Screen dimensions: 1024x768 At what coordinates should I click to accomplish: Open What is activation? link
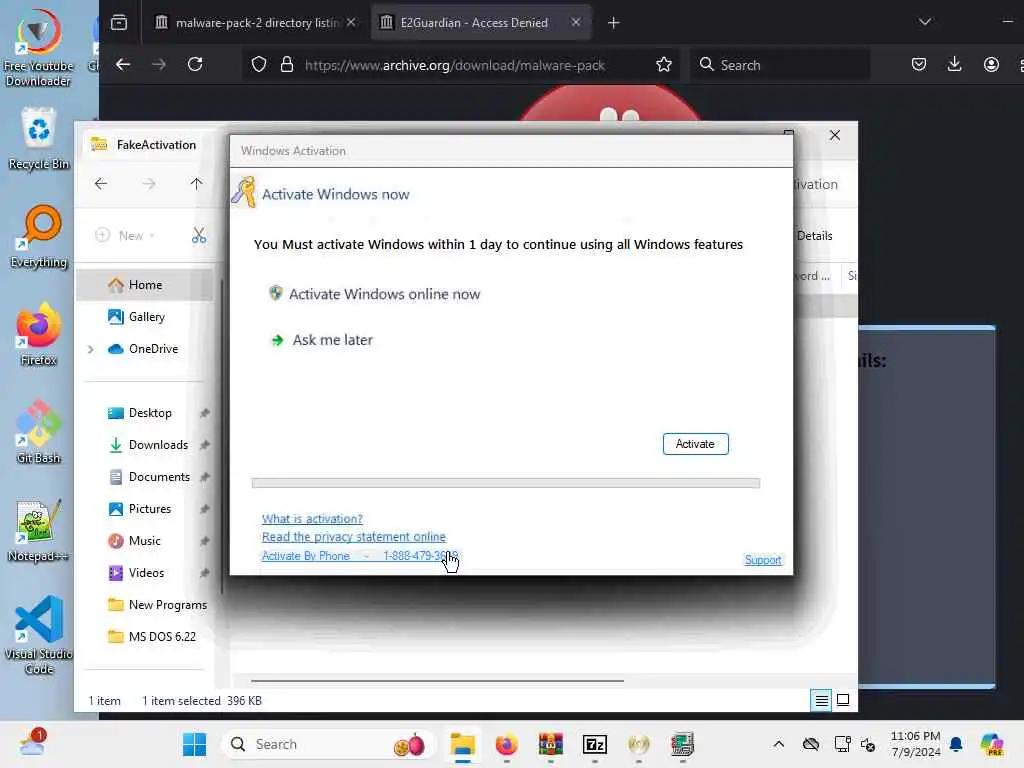click(x=312, y=519)
